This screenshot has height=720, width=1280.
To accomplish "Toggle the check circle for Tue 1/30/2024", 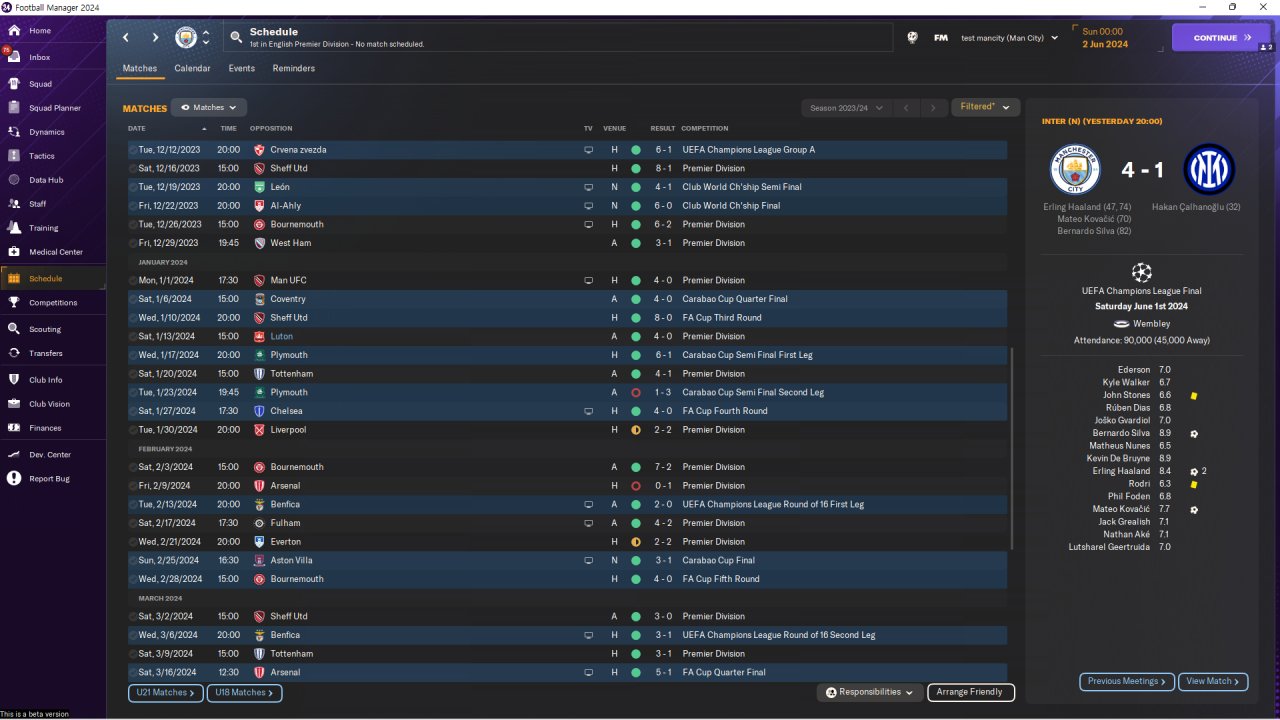I will (133, 430).
